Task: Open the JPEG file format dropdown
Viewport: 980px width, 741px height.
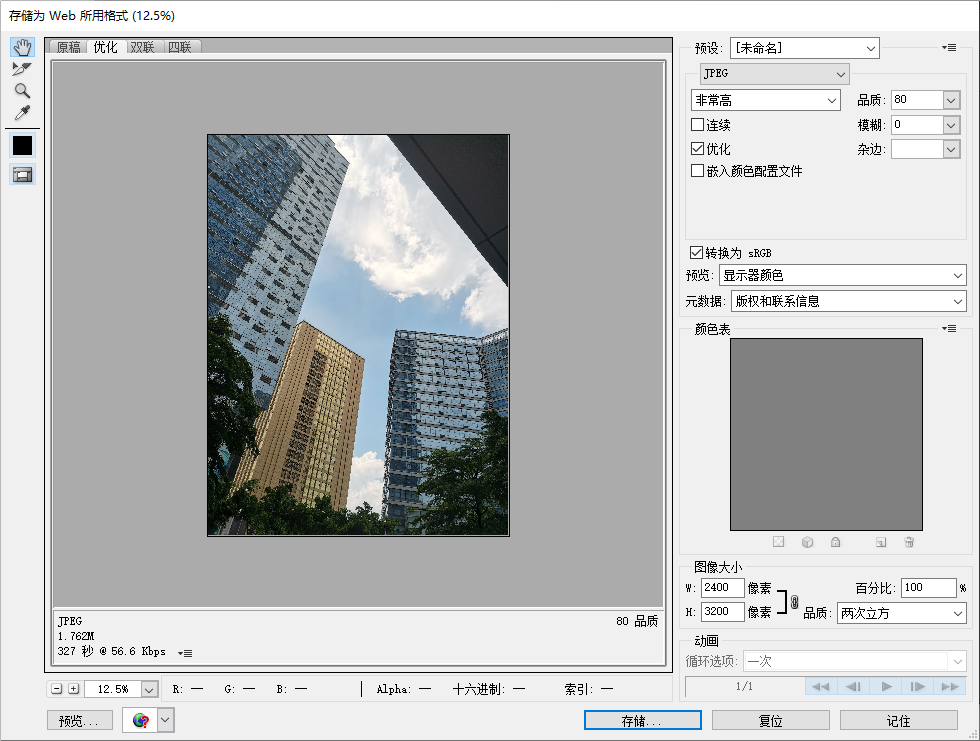Action: pos(775,74)
